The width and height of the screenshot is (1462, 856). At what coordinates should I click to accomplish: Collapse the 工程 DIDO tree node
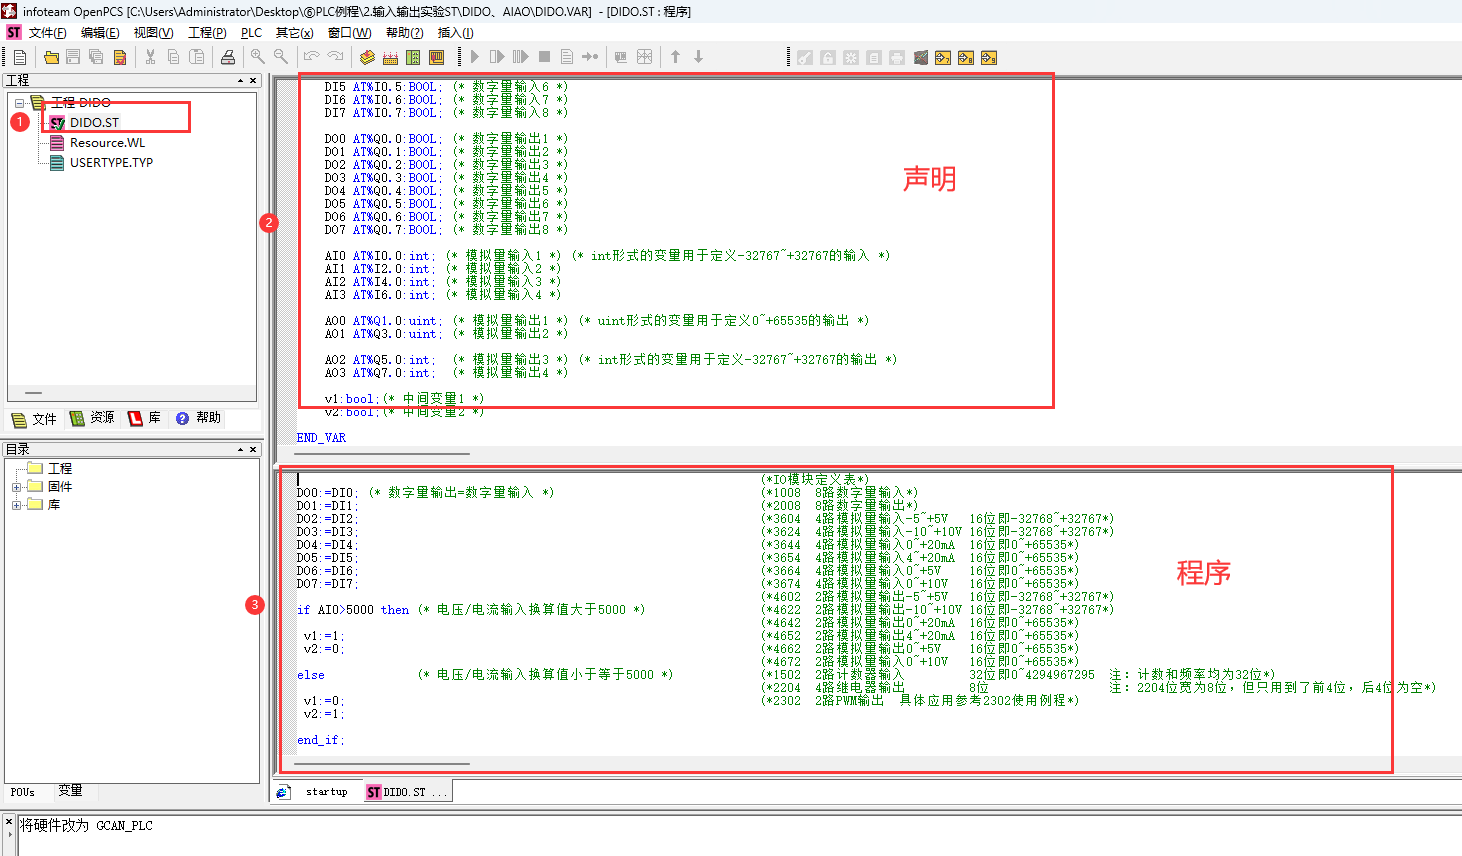tap(19, 103)
